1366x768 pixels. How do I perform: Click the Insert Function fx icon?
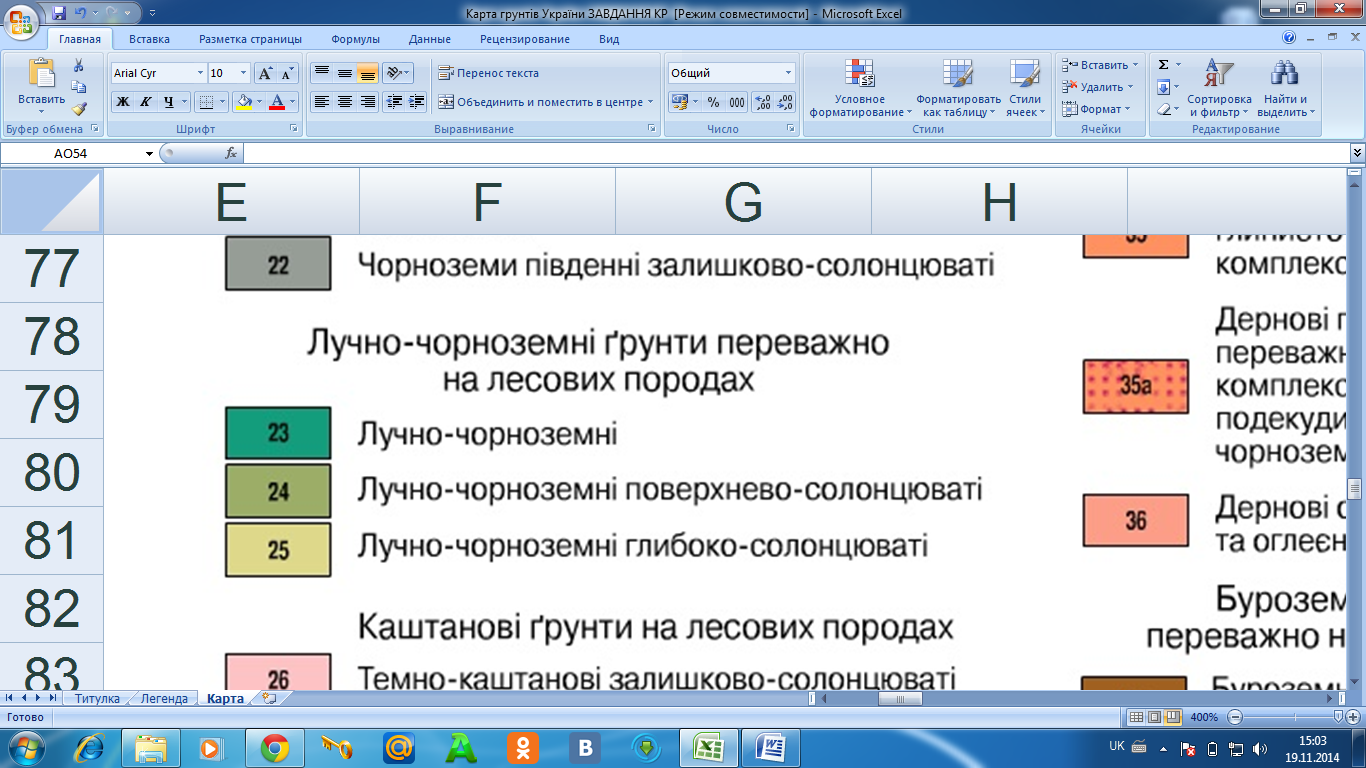pos(231,153)
